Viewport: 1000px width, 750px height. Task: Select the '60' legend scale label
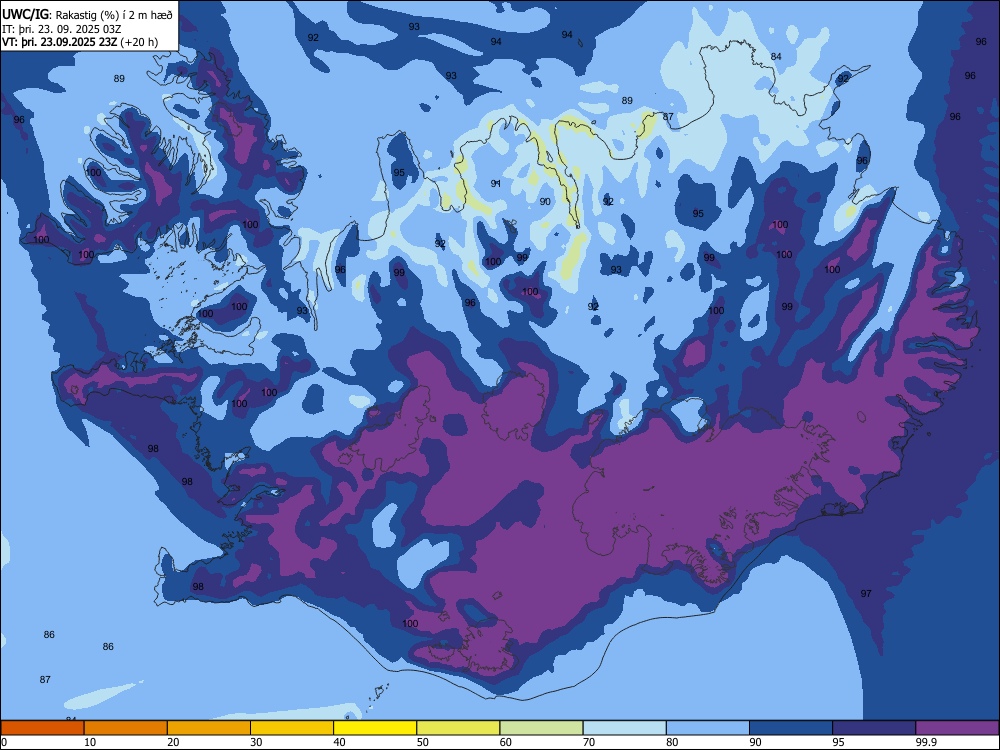coord(506,742)
